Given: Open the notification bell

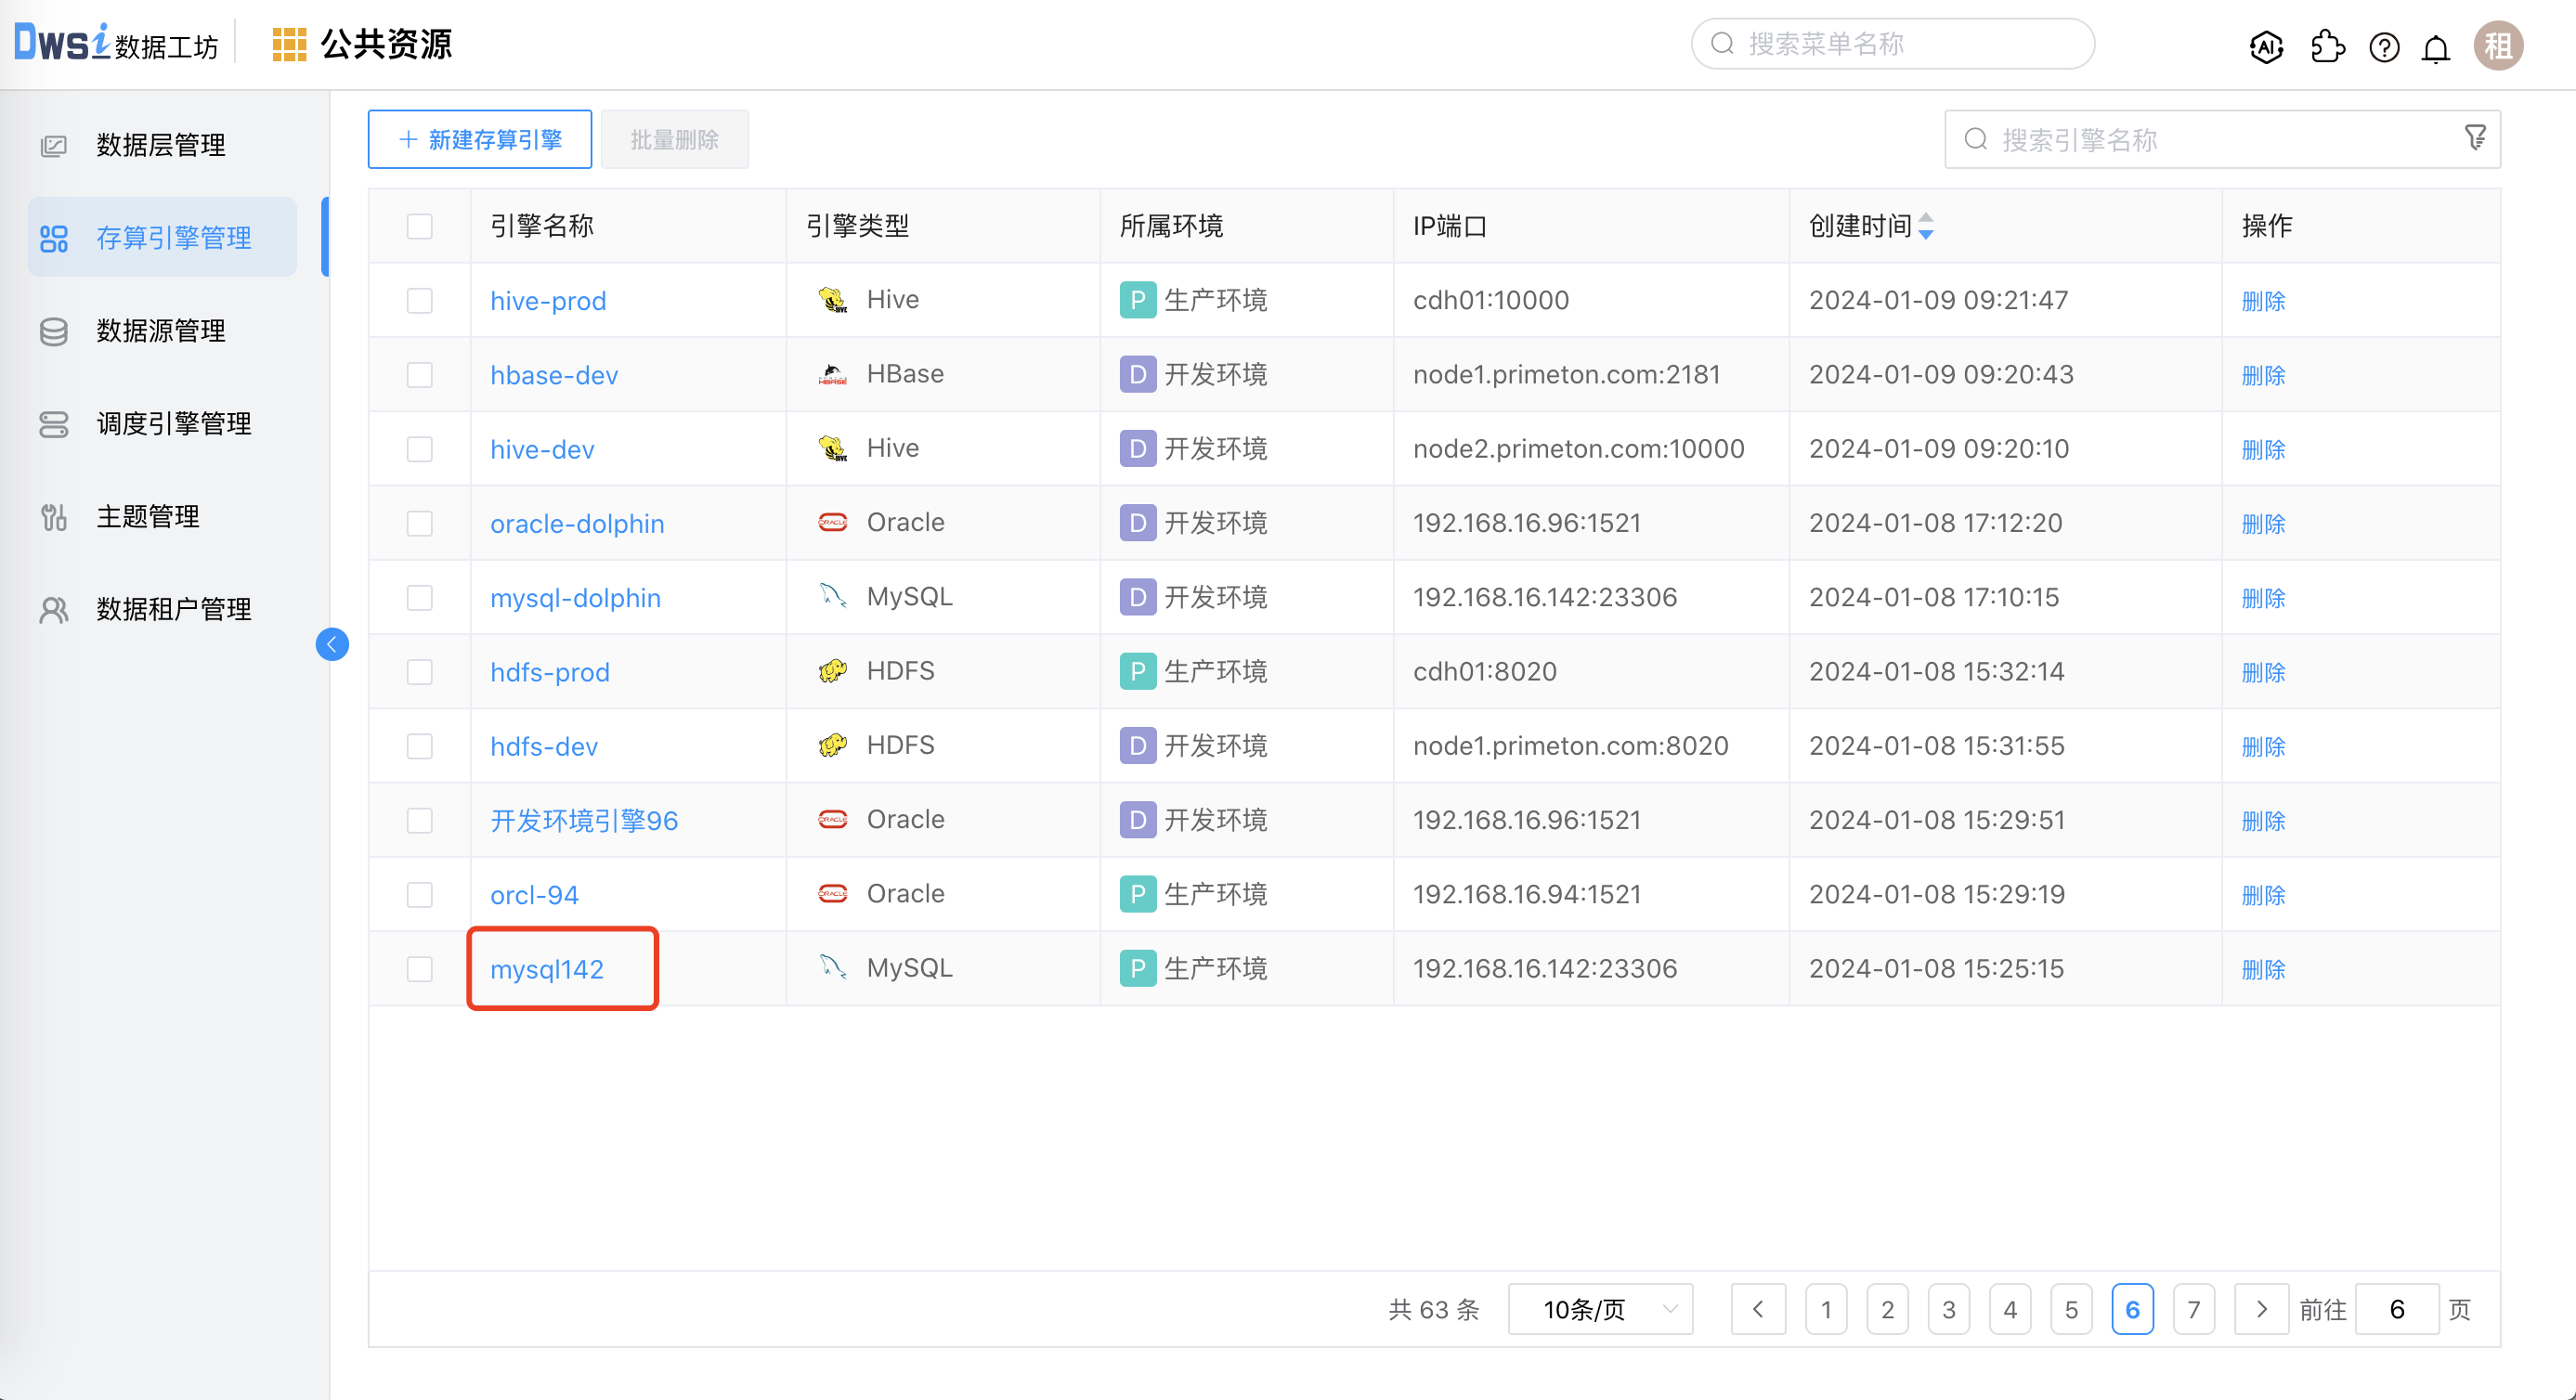Looking at the screenshot, I should click(x=2436, y=48).
